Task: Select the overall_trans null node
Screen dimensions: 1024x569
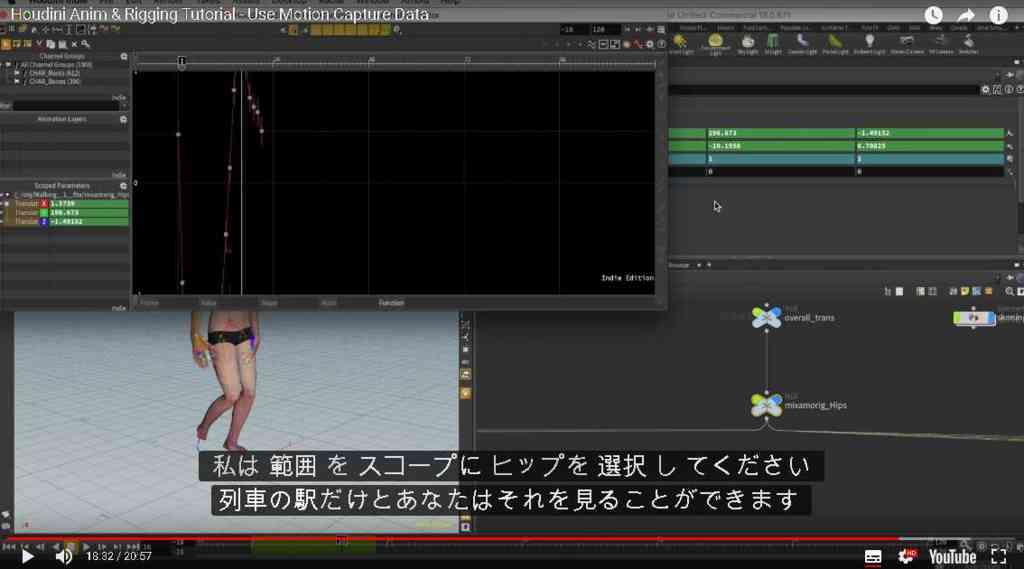Action: click(767, 317)
